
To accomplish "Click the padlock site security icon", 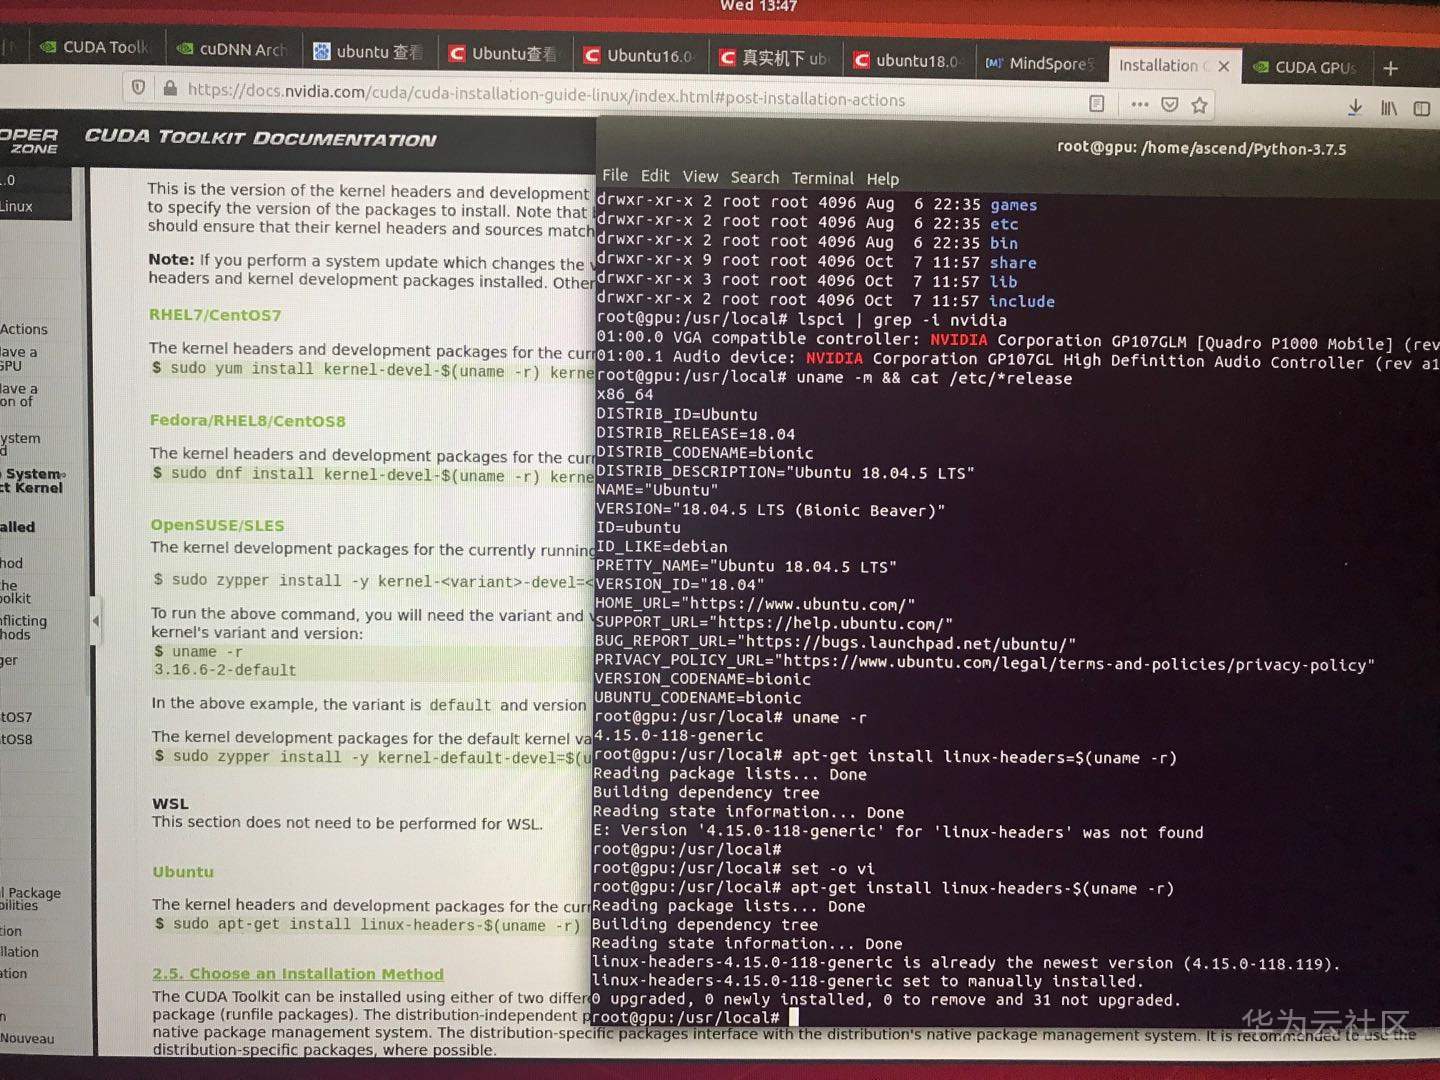I will [170, 88].
